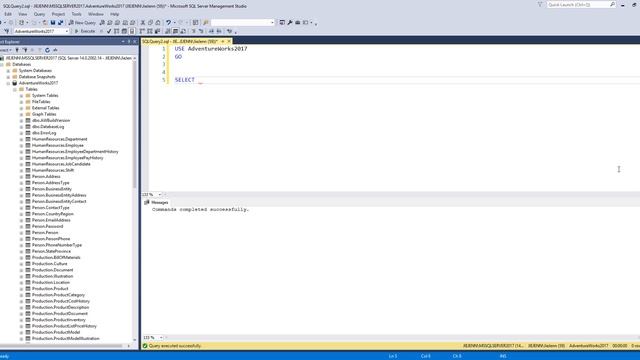Image resolution: width=640 pixels, height=360 pixels.
Task: Click the Copy icon in the toolbar
Action: (x=150, y=22)
